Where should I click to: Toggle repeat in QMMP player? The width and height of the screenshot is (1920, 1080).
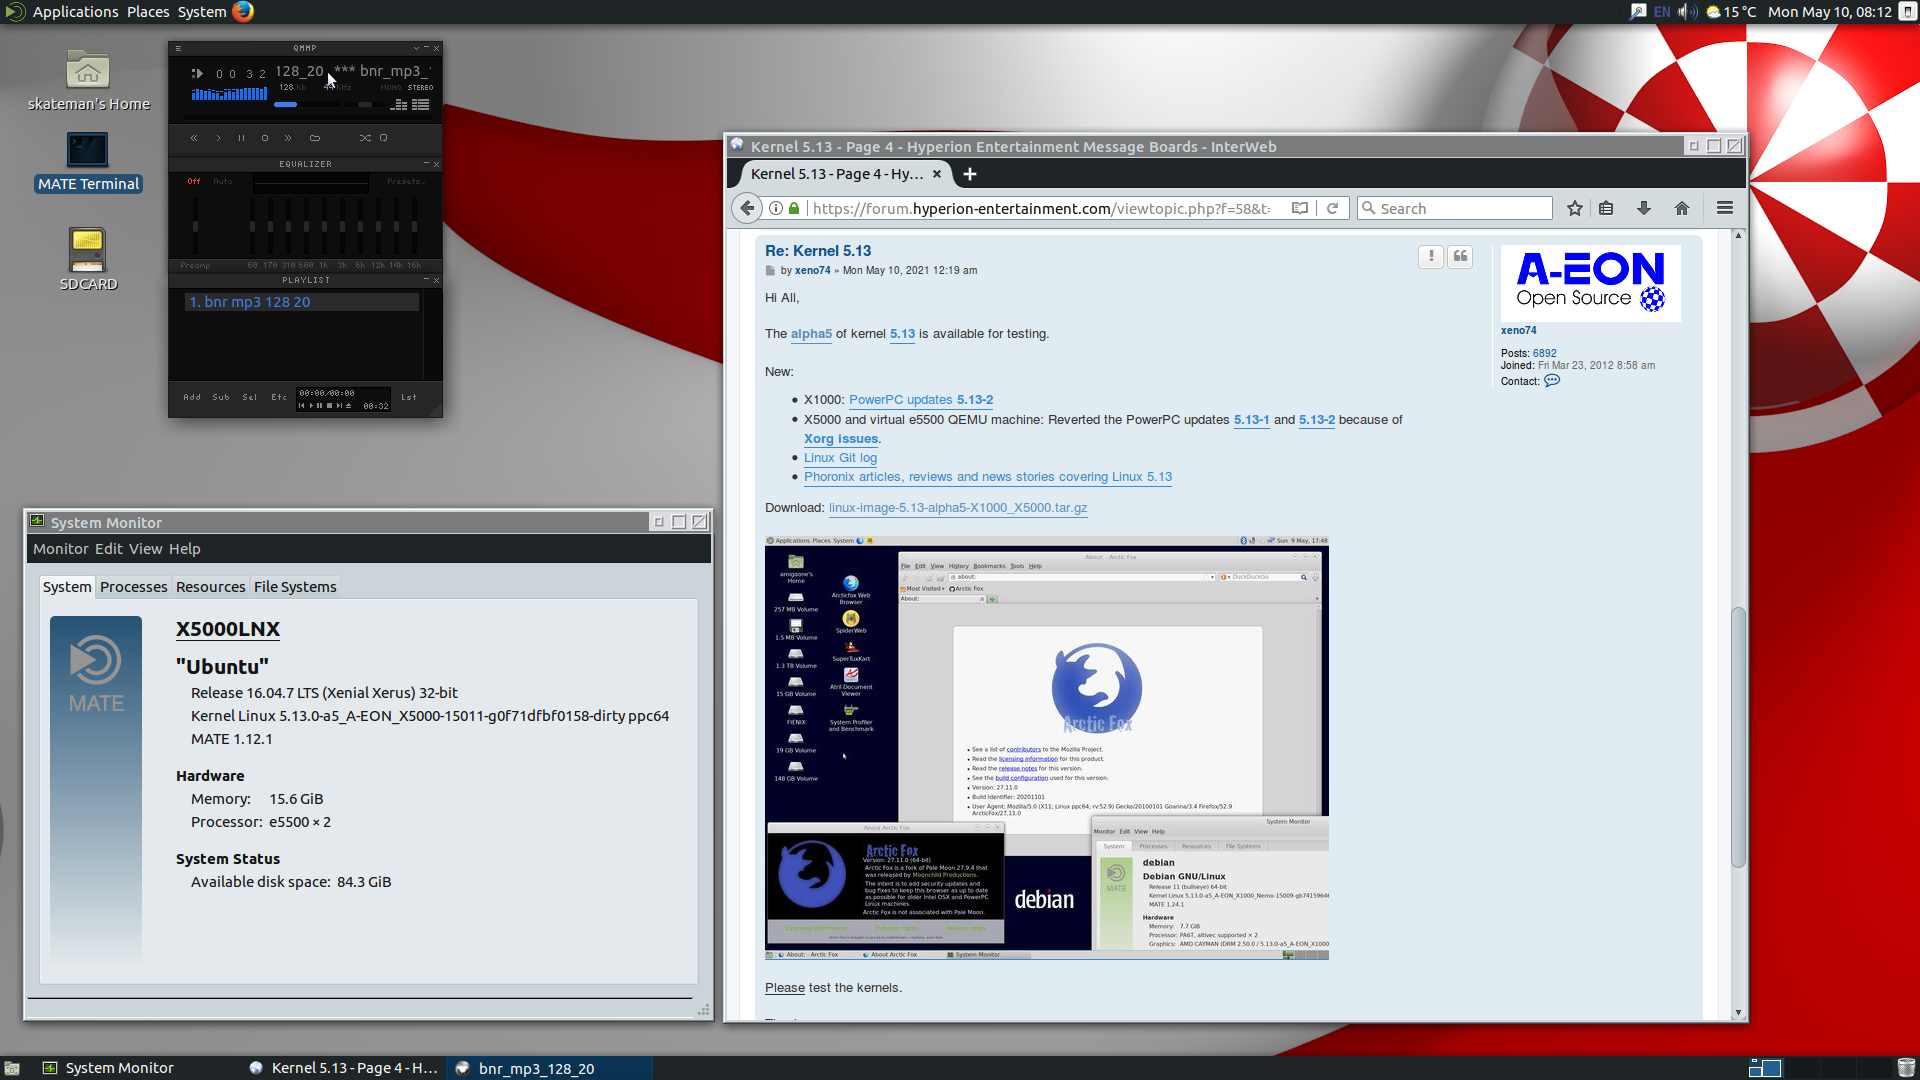(383, 138)
